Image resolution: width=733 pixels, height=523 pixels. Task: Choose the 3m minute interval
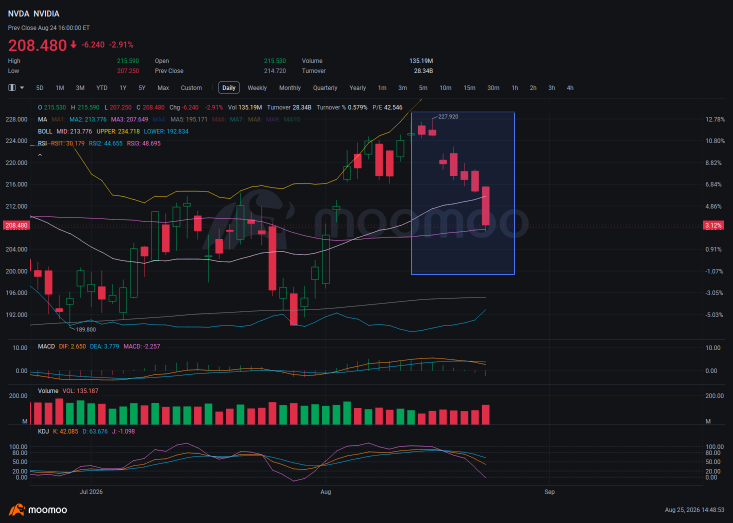tap(402, 88)
